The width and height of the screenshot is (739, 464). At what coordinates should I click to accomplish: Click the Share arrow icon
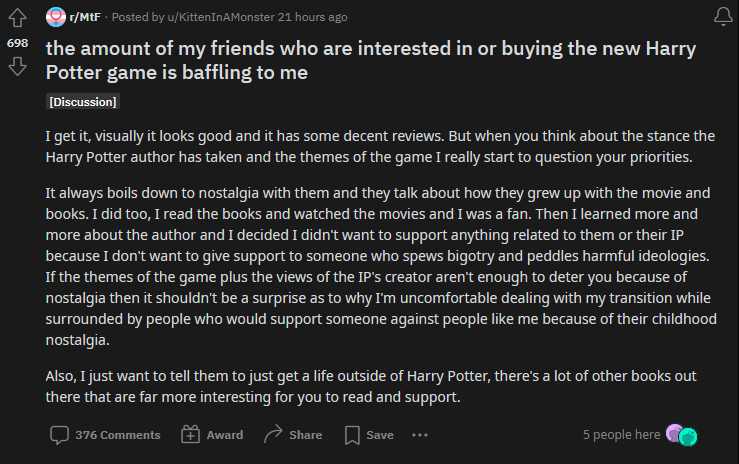click(x=273, y=434)
